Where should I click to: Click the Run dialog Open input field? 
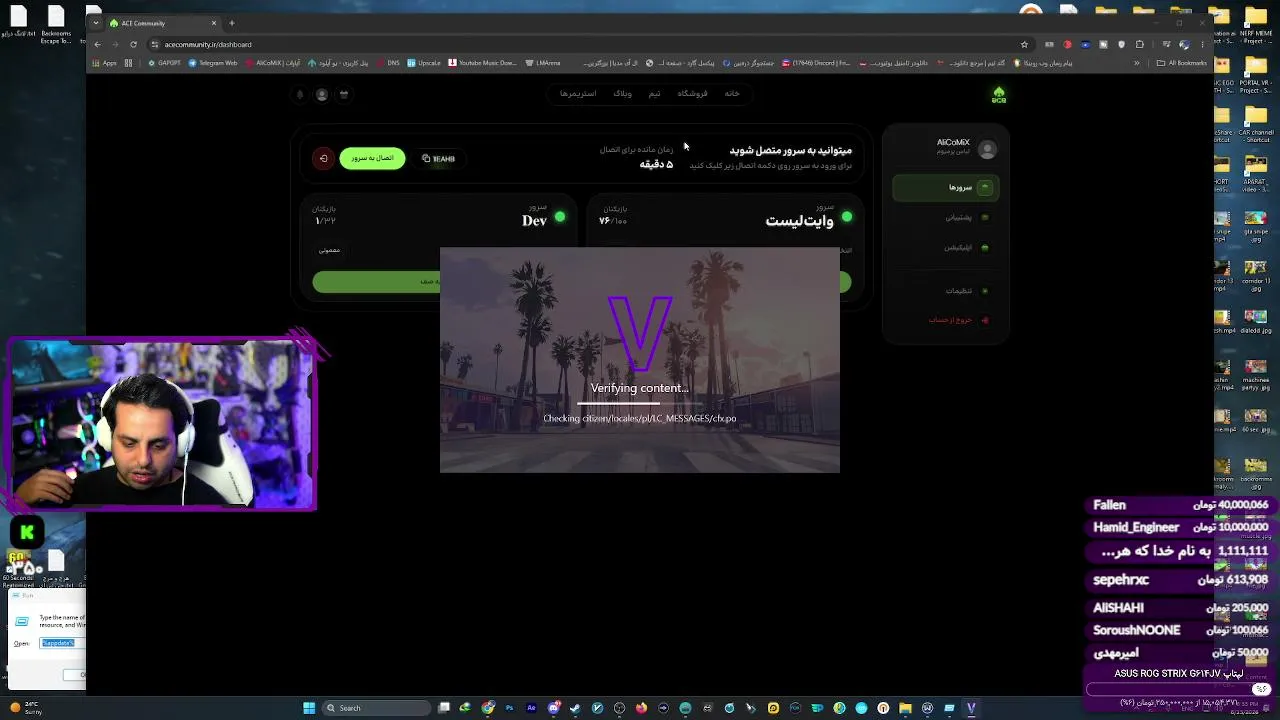tap(62, 643)
